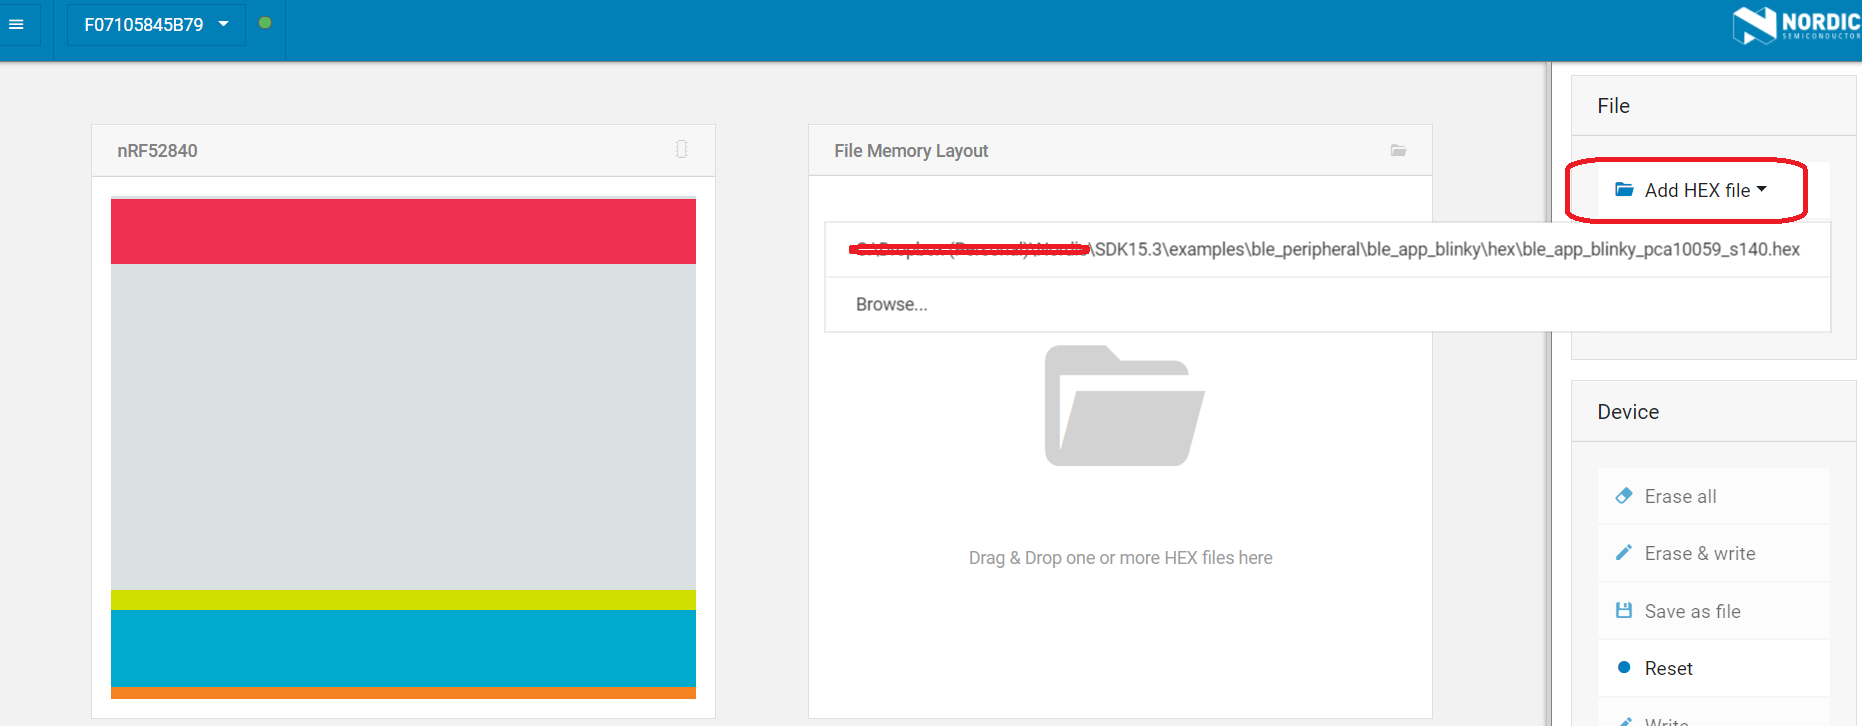Click the pencil icon for Erase & write
Image resolution: width=1862 pixels, height=726 pixels.
click(1624, 553)
